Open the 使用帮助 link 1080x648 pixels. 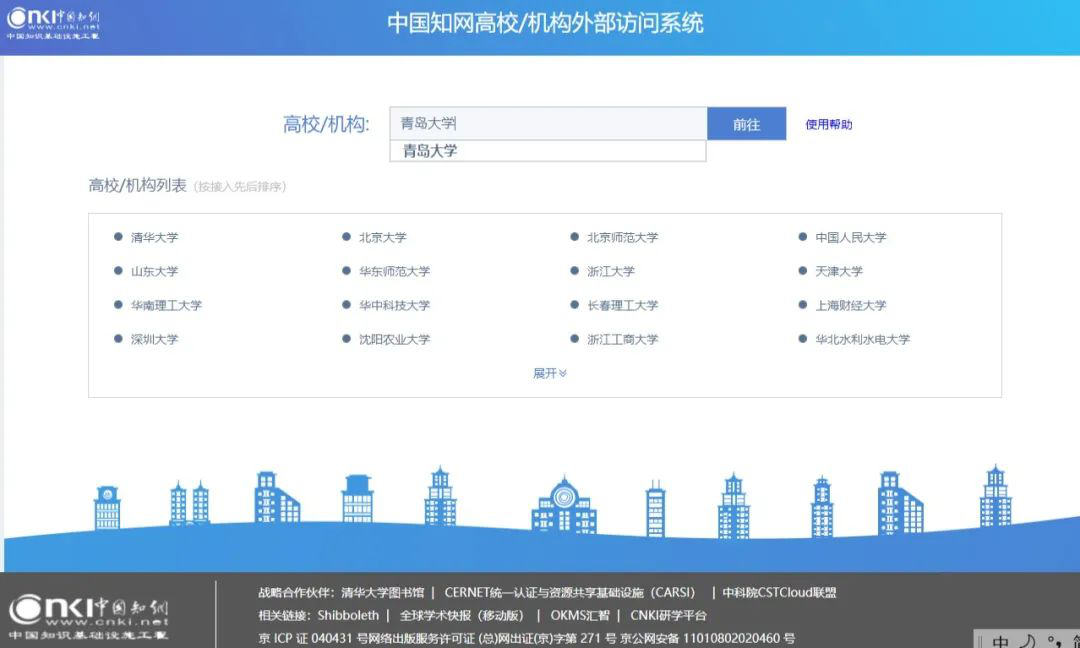829,124
